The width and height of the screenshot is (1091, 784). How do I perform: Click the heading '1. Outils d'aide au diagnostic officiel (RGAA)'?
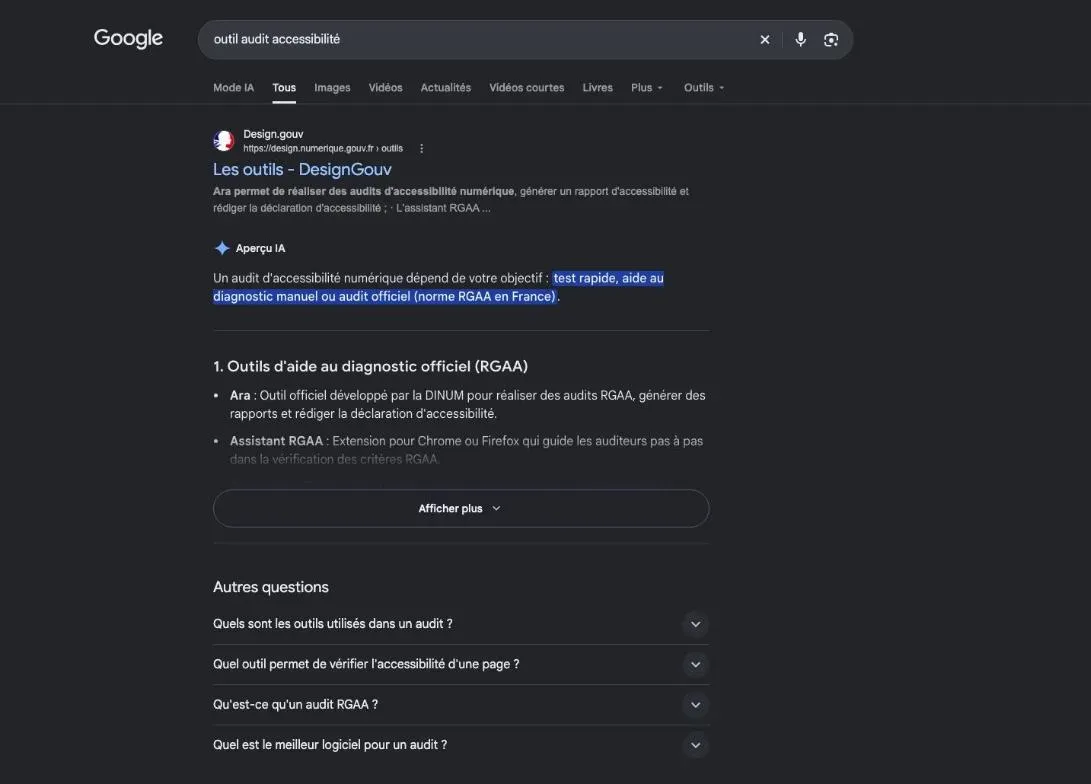pos(370,367)
